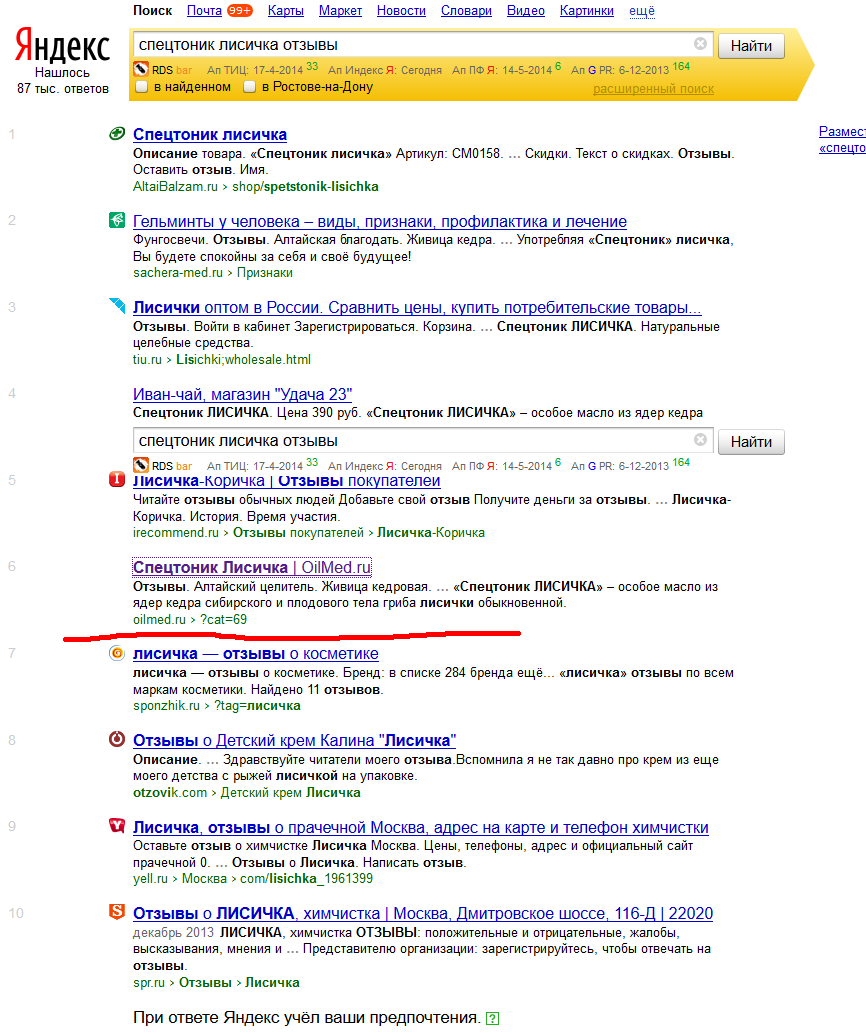Open the Иван-чай, магазин "Удача 23" result
This screenshot has width=866, height=1034.
[x=242, y=394]
